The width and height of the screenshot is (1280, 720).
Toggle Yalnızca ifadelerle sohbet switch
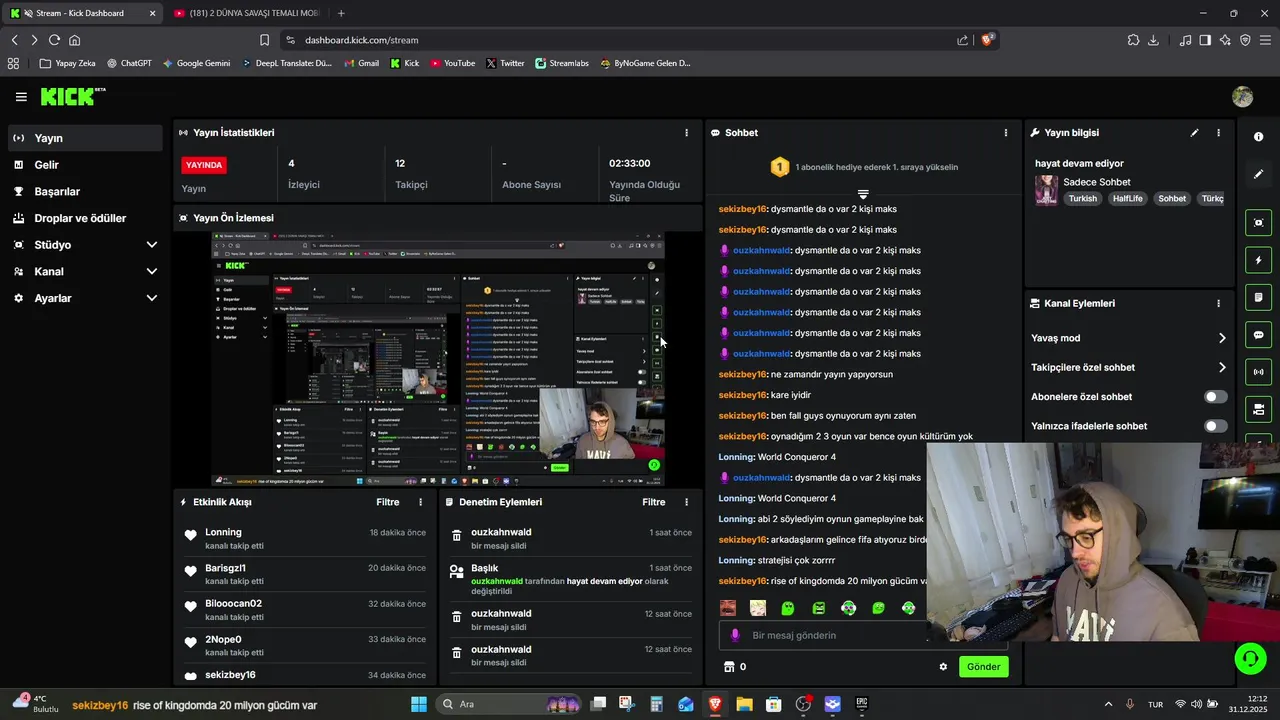coord(1215,426)
